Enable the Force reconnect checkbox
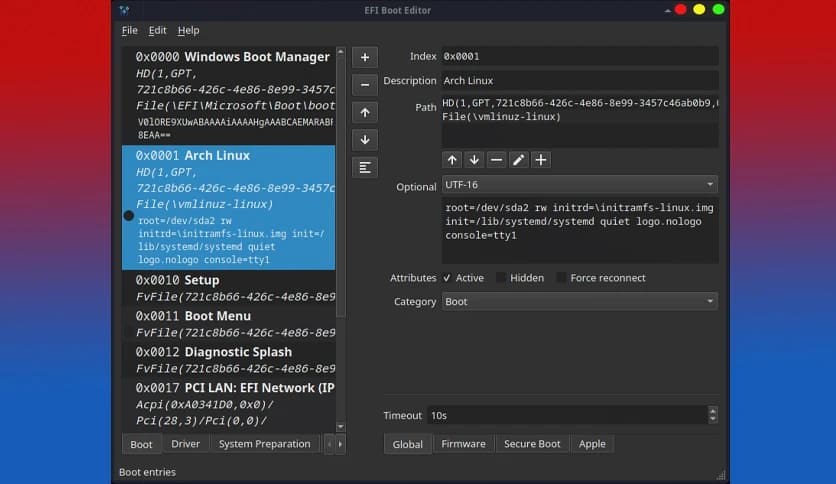The width and height of the screenshot is (836, 484). point(561,278)
